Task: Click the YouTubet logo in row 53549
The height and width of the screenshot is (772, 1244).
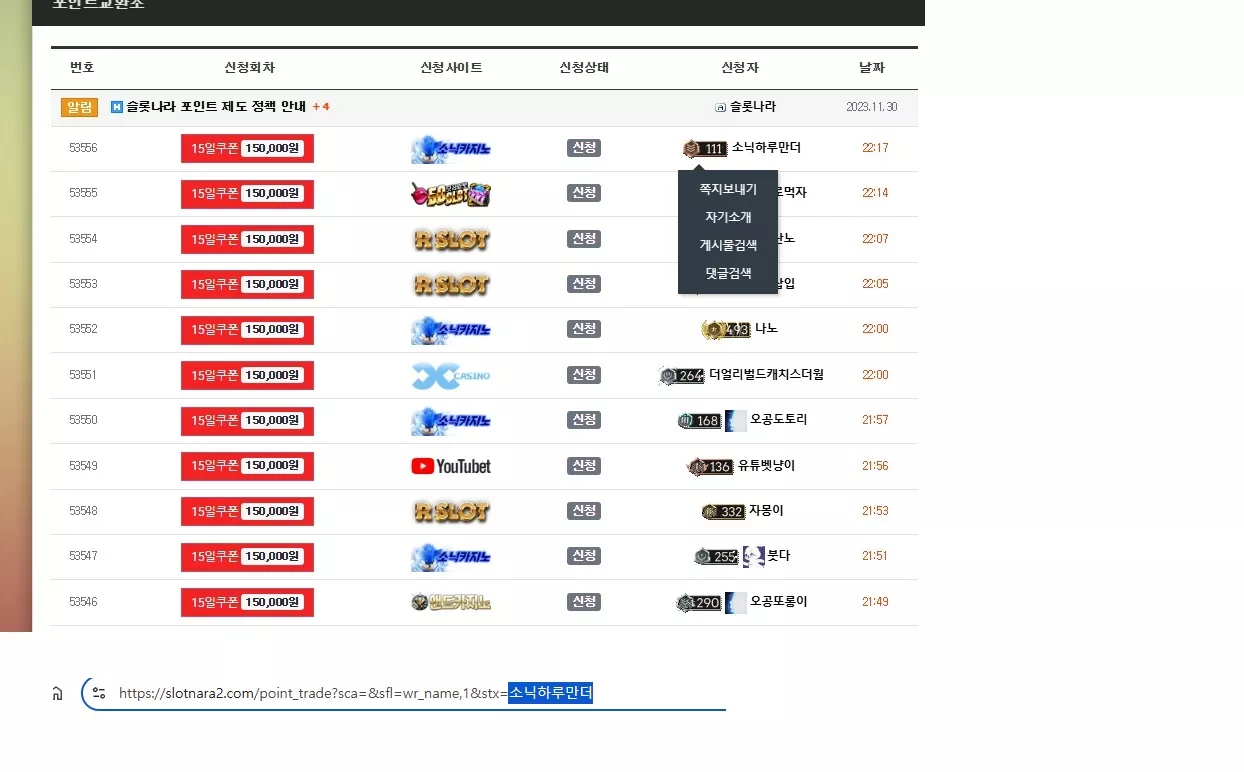Action: tap(451, 466)
